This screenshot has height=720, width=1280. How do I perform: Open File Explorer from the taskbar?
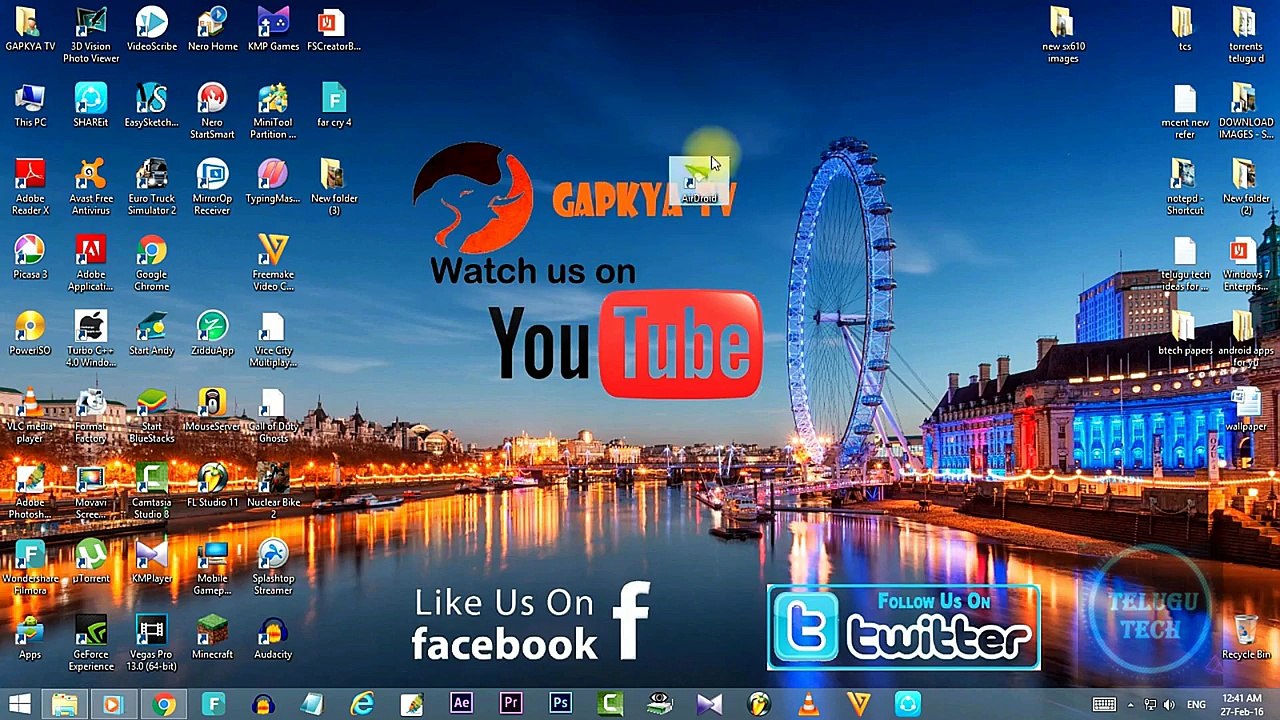[65, 704]
